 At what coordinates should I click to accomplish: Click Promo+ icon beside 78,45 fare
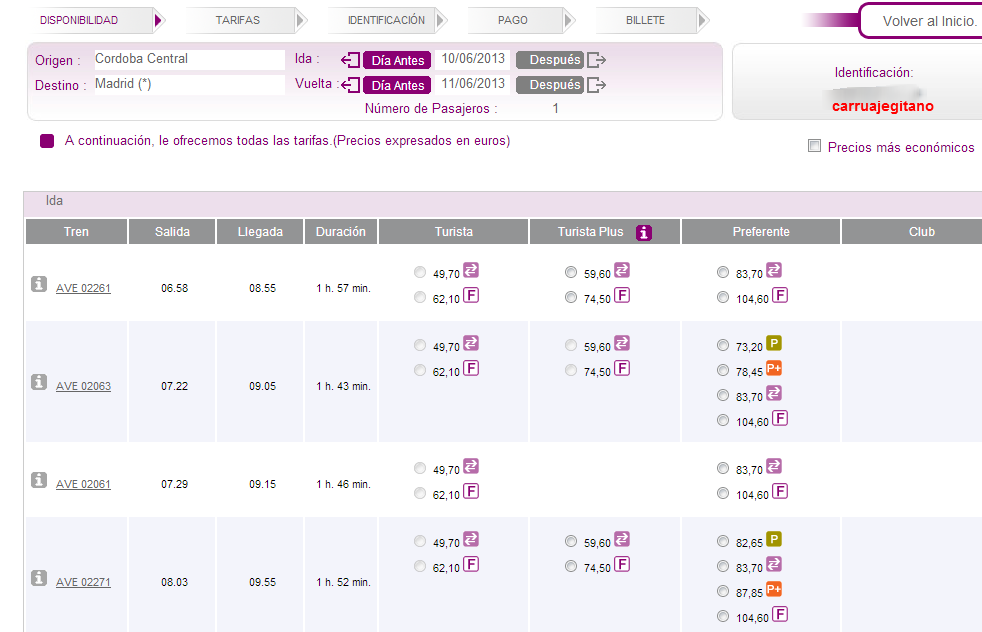click(x=774, y=368)
